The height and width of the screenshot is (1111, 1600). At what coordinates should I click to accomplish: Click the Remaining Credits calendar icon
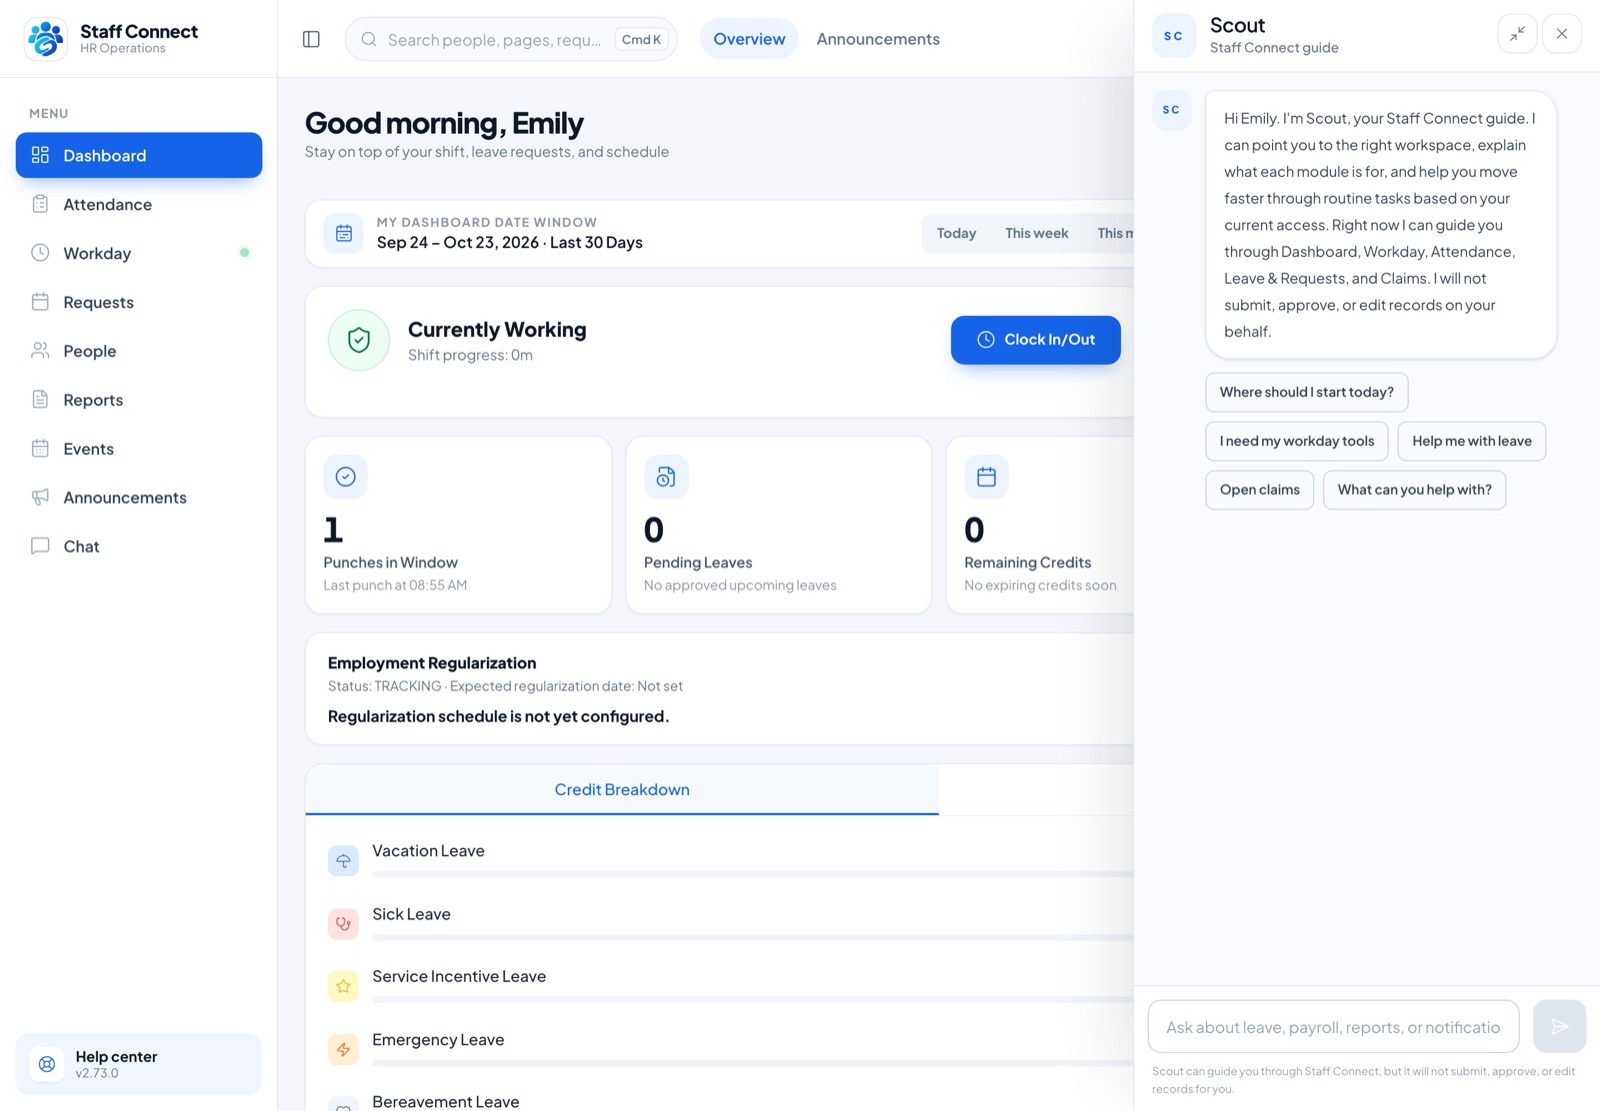click(986, 476)
